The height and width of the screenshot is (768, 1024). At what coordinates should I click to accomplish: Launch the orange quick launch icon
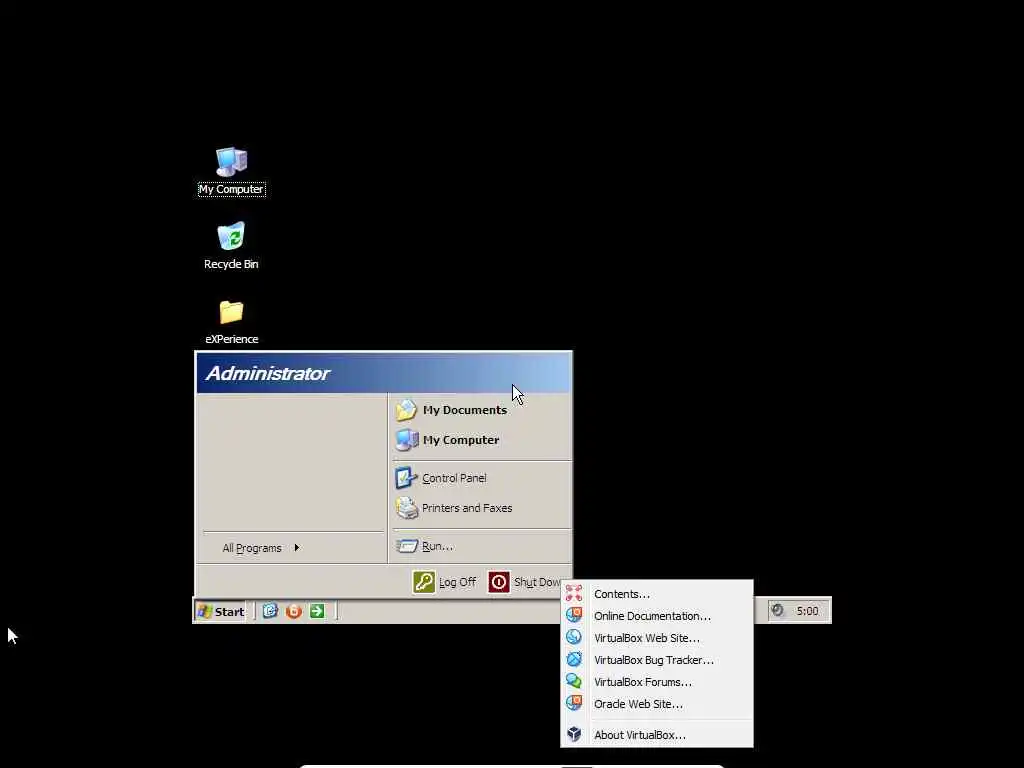click(x=294, y=611)
